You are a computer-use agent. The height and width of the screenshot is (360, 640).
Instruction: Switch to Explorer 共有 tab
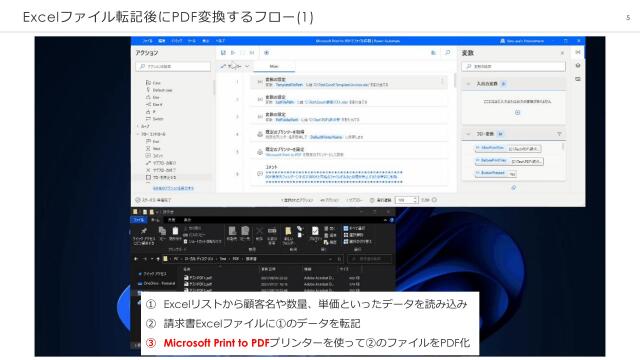(171, 220)
